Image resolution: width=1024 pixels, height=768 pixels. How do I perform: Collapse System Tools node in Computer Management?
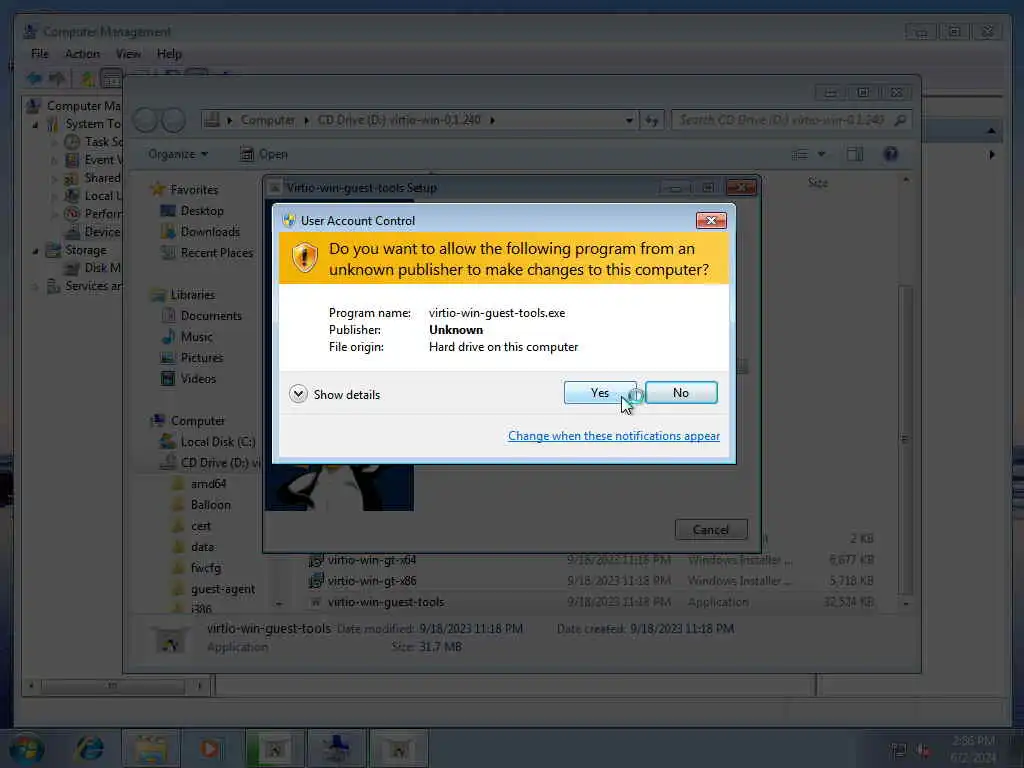(35, 124)
